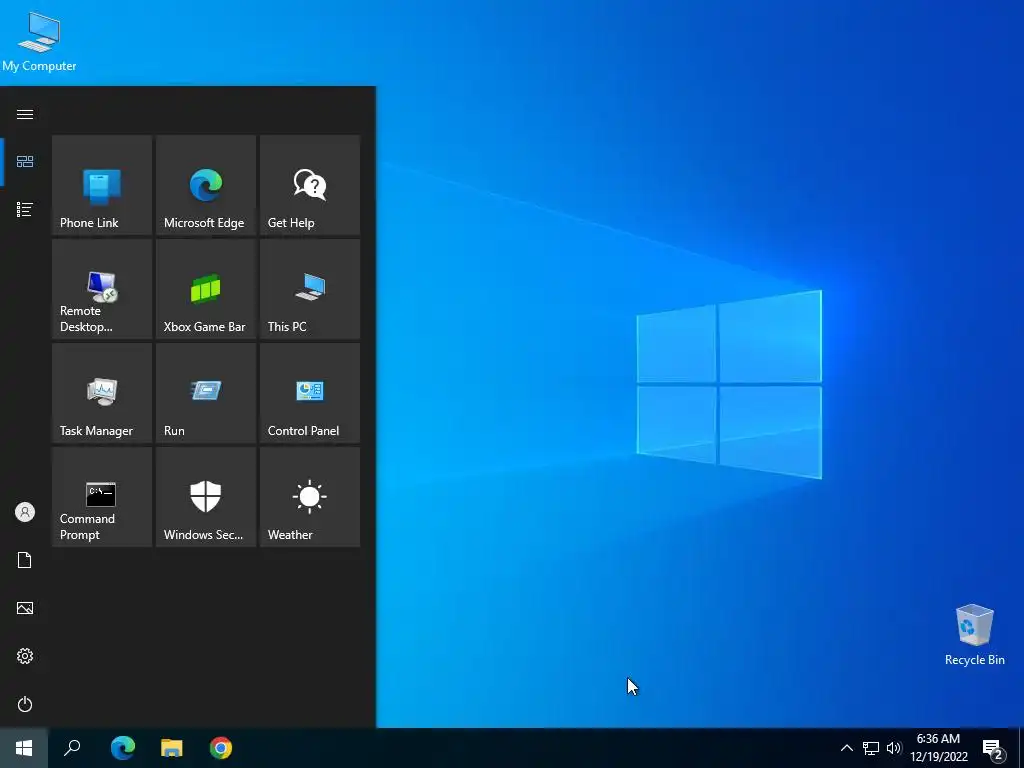Viewport: 1024px width, 768px height.
Task: Open Remote Desktop Connection tile
Action: (102, 289)
